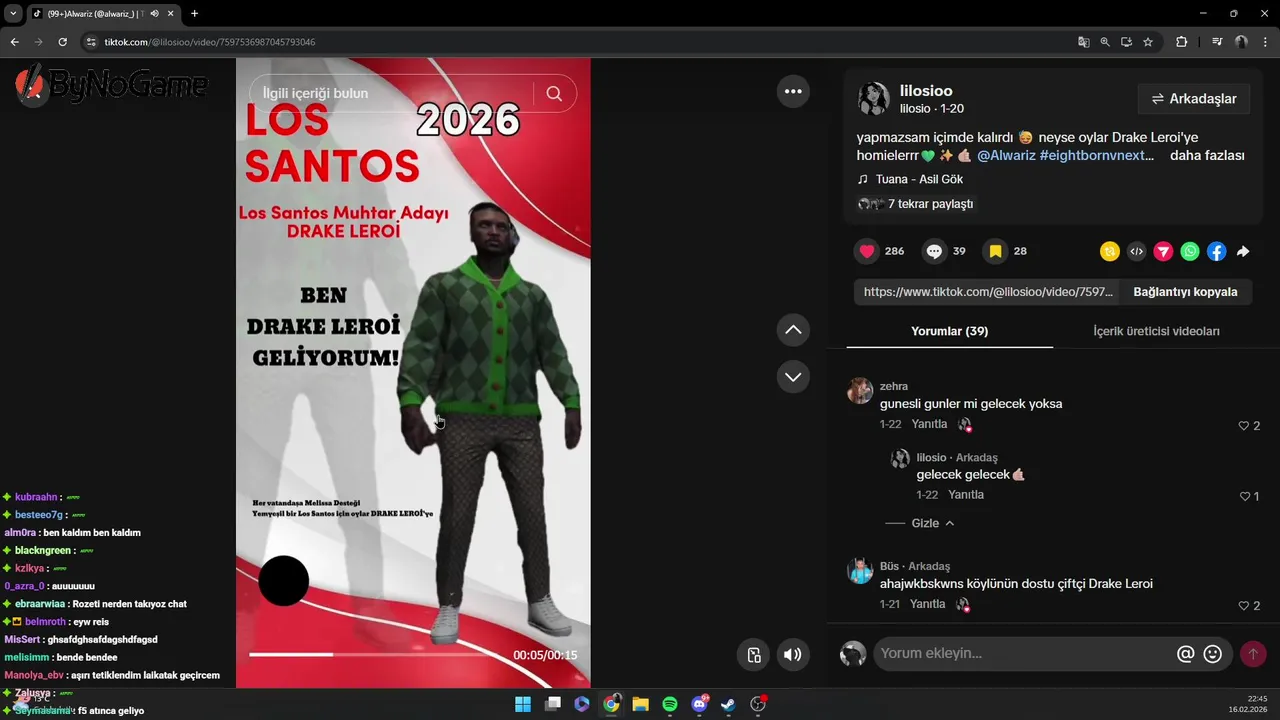Click the tiktok.com address bar
Image resolution: width=1280 pixels, height=720 pixels.
570,42
